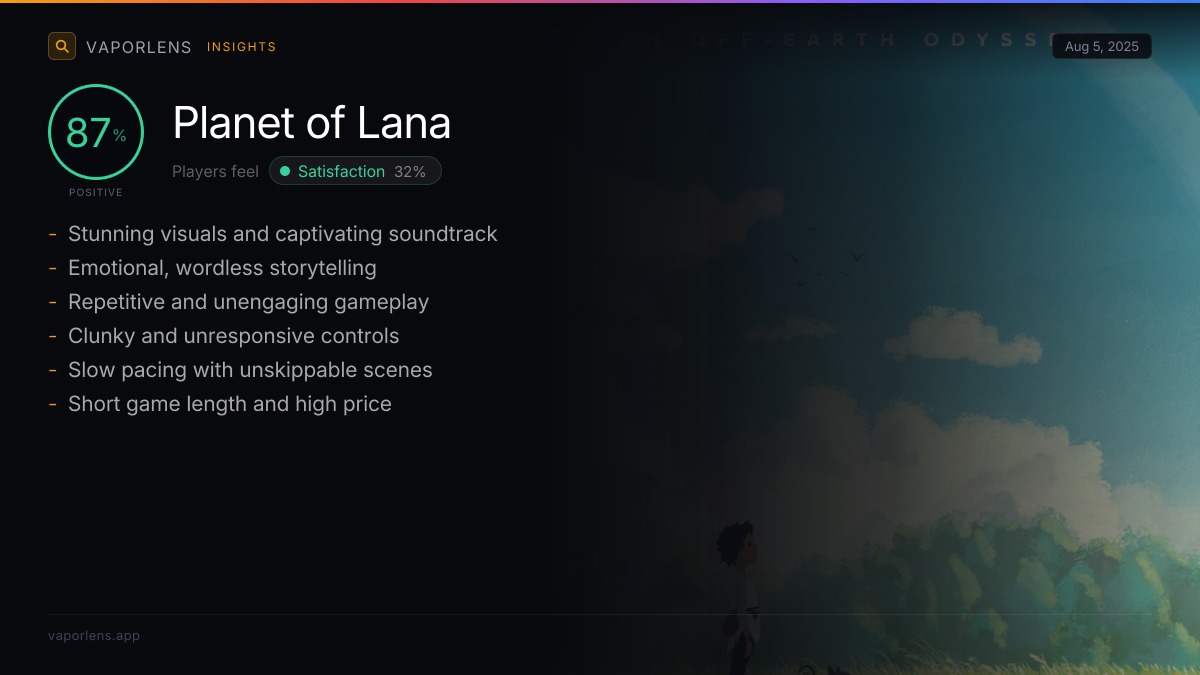Click the 87% positive score circle
The height and width of the screenshot is (675, 1200).
coord(96,132)
